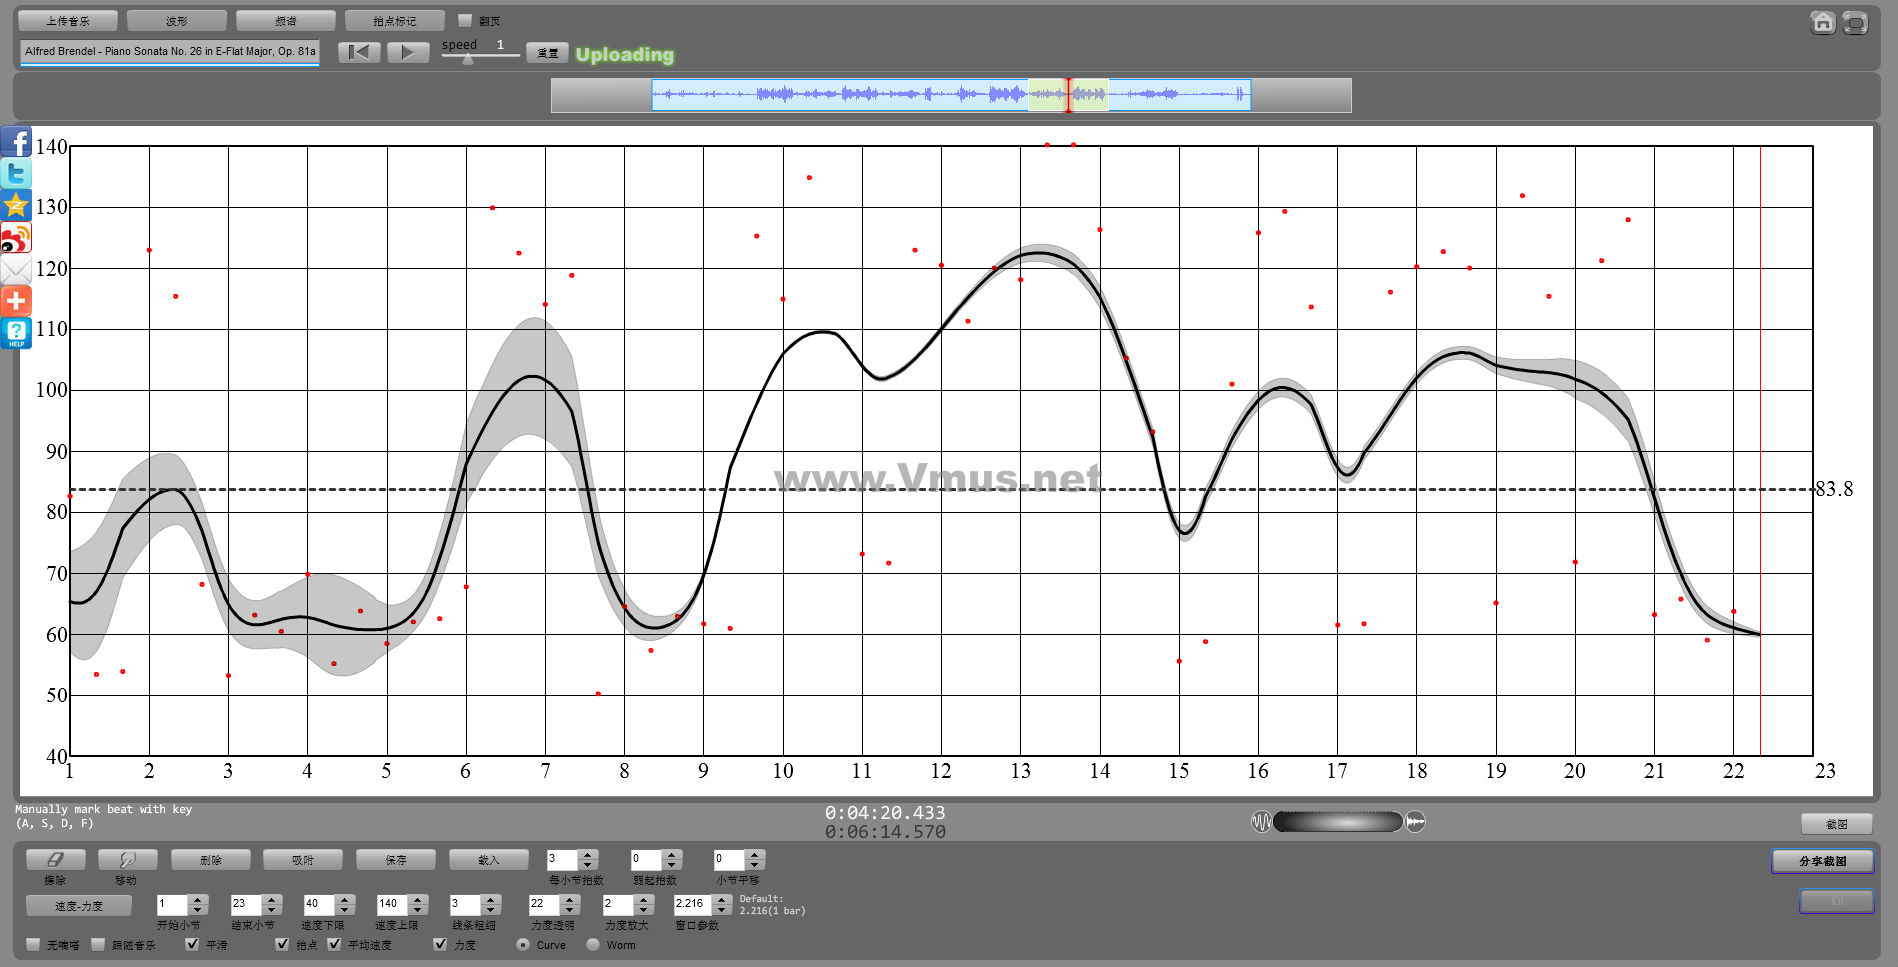The width and height of the screenshot is (1898, 967).
Task: Go to home via house icon
Action: tap(1823, 22)
